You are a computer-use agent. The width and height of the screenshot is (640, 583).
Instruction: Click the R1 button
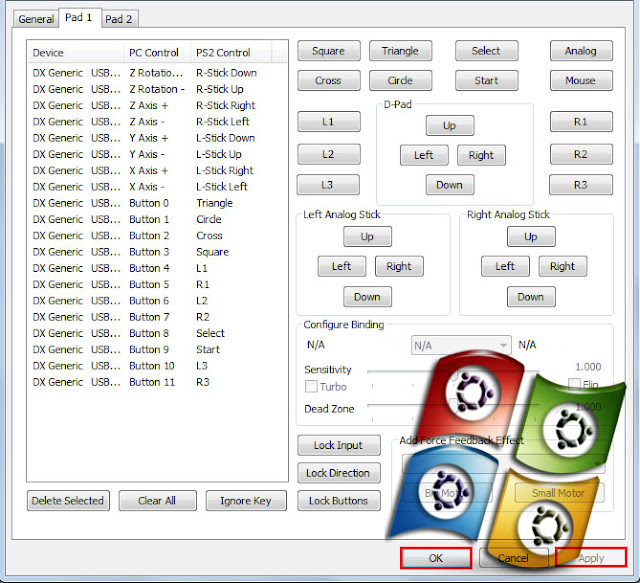point(581,122)
